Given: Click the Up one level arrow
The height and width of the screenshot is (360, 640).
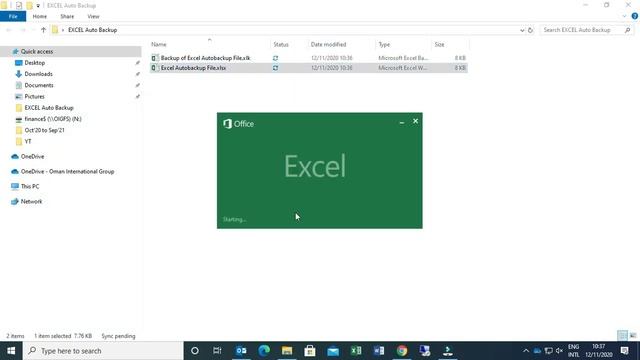Looking at the screenshot, I should [x=43, y=30].
